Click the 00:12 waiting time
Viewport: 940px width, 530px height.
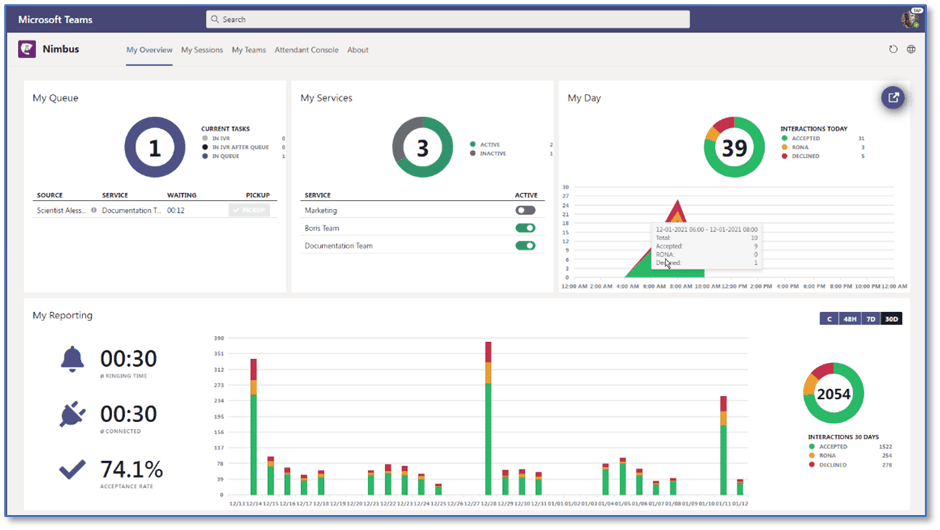[176, 210]
